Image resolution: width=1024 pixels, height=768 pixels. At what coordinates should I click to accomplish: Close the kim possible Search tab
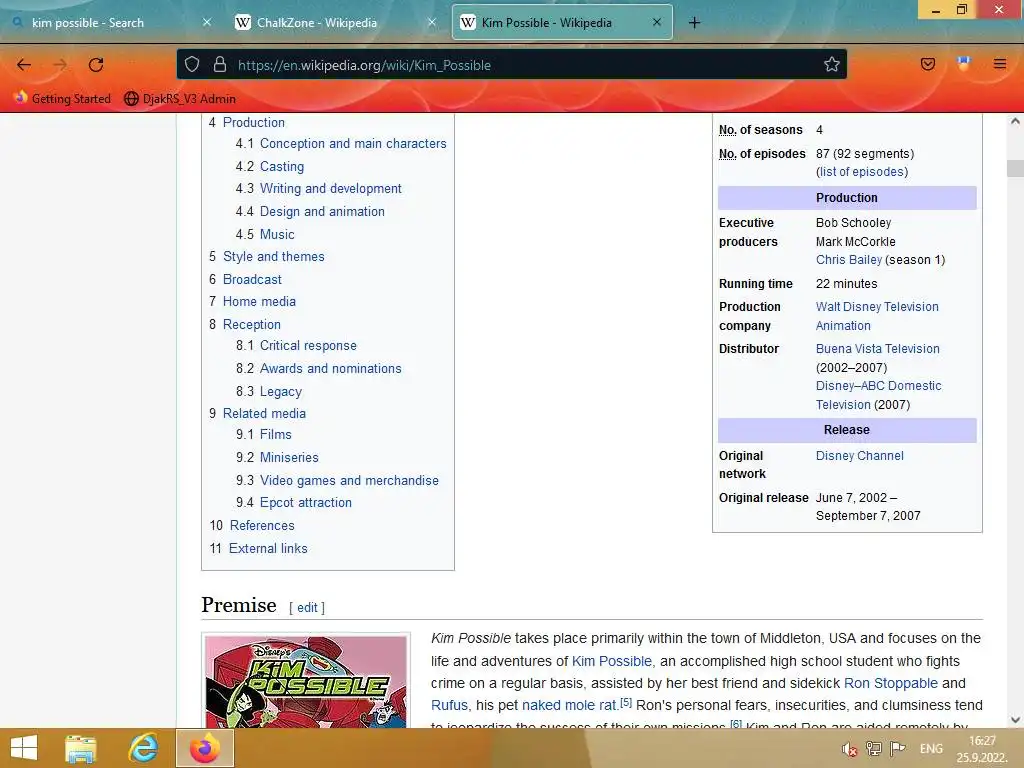point(206,22)
